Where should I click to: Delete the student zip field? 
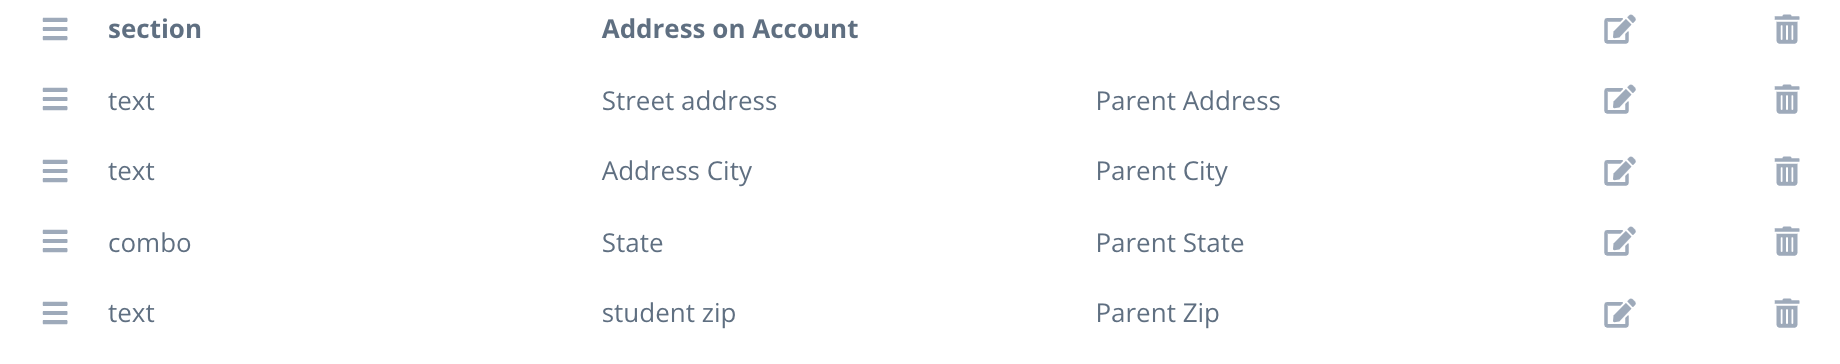[1786, 313]
